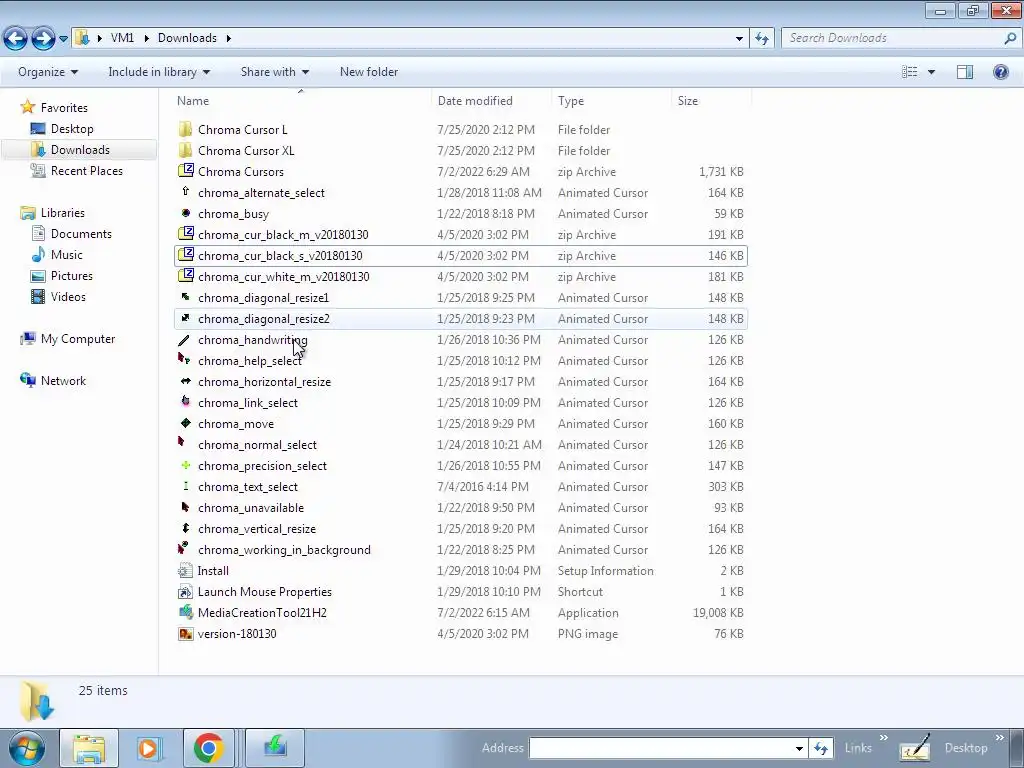This screenshot has height=768, width=1024.
Task: Click the search magnifier icon
Action: (1010, 38)
